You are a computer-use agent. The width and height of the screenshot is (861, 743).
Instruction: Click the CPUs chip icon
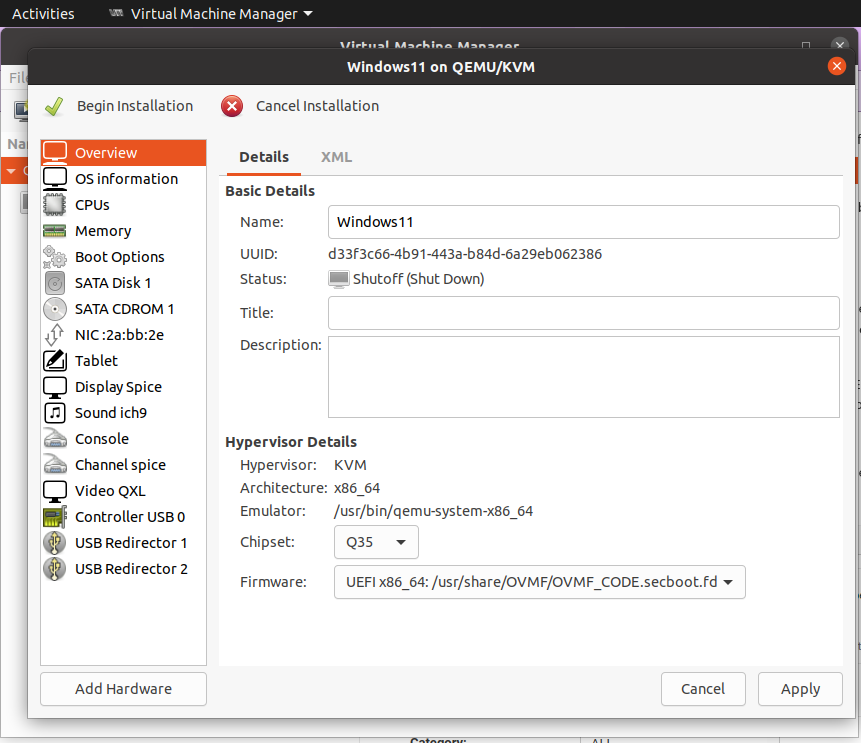click(x=55, y=205)
